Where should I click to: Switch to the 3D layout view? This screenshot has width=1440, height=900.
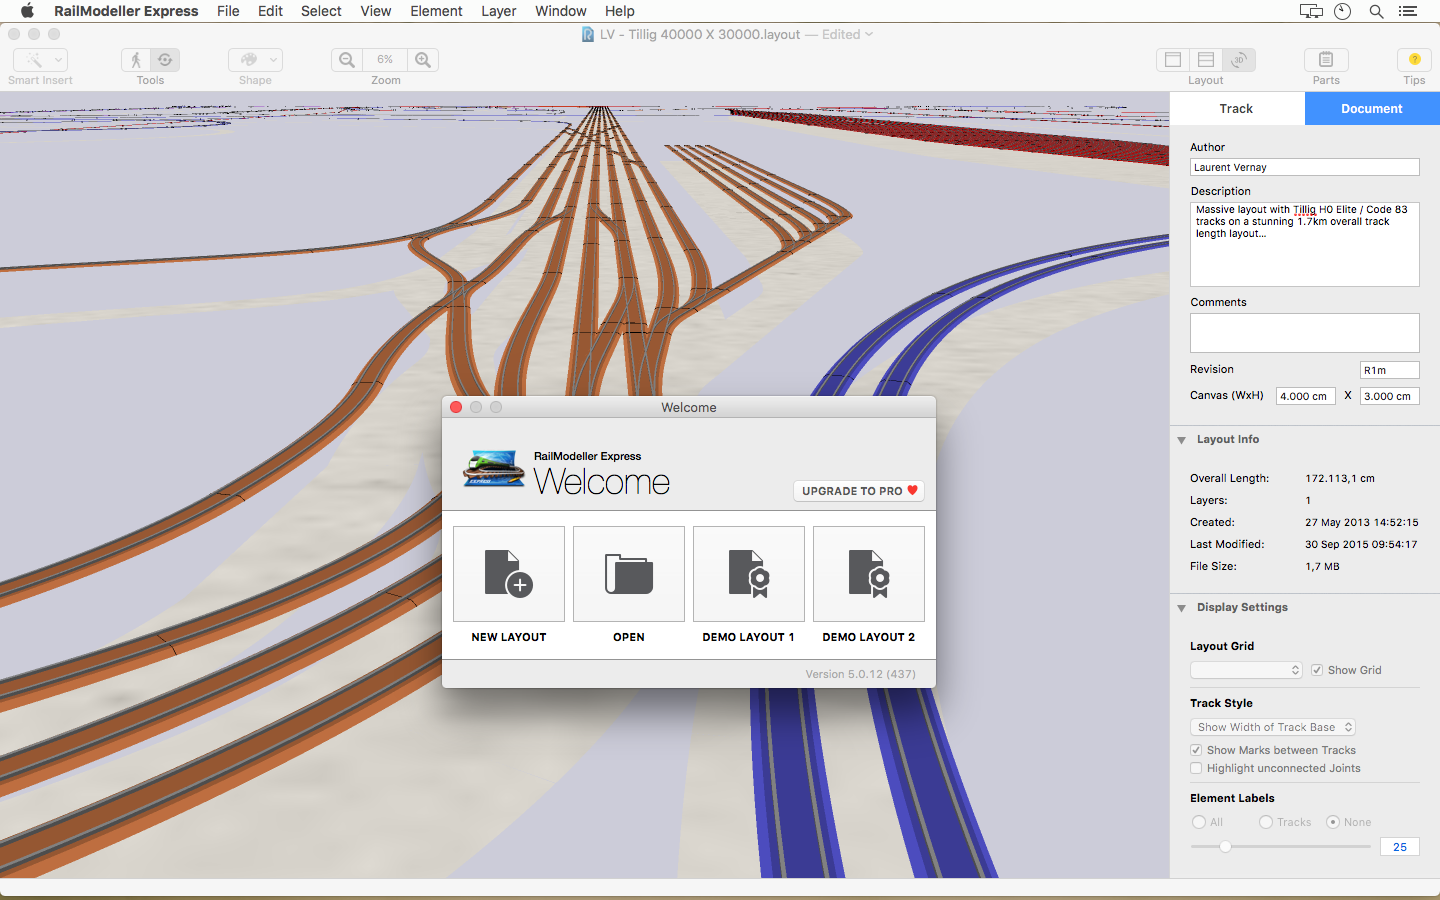[x=1239, y=60]
